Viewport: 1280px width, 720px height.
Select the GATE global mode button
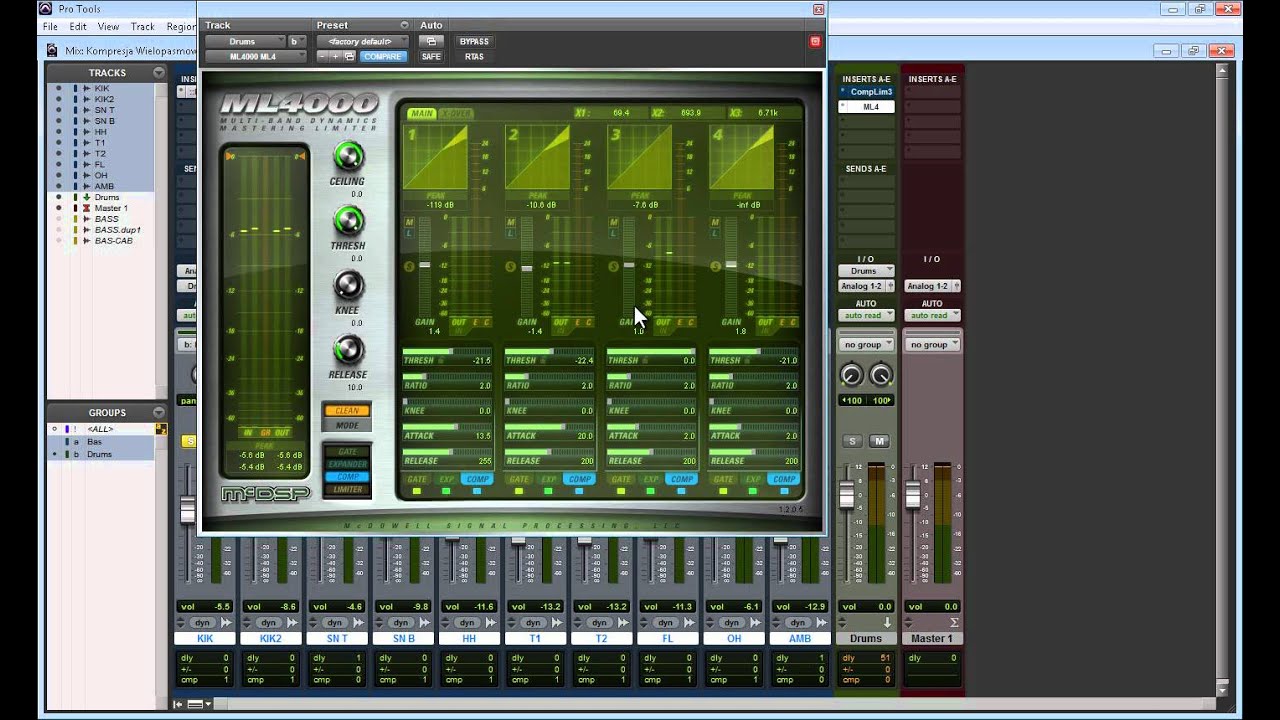[x=347, y=452]
